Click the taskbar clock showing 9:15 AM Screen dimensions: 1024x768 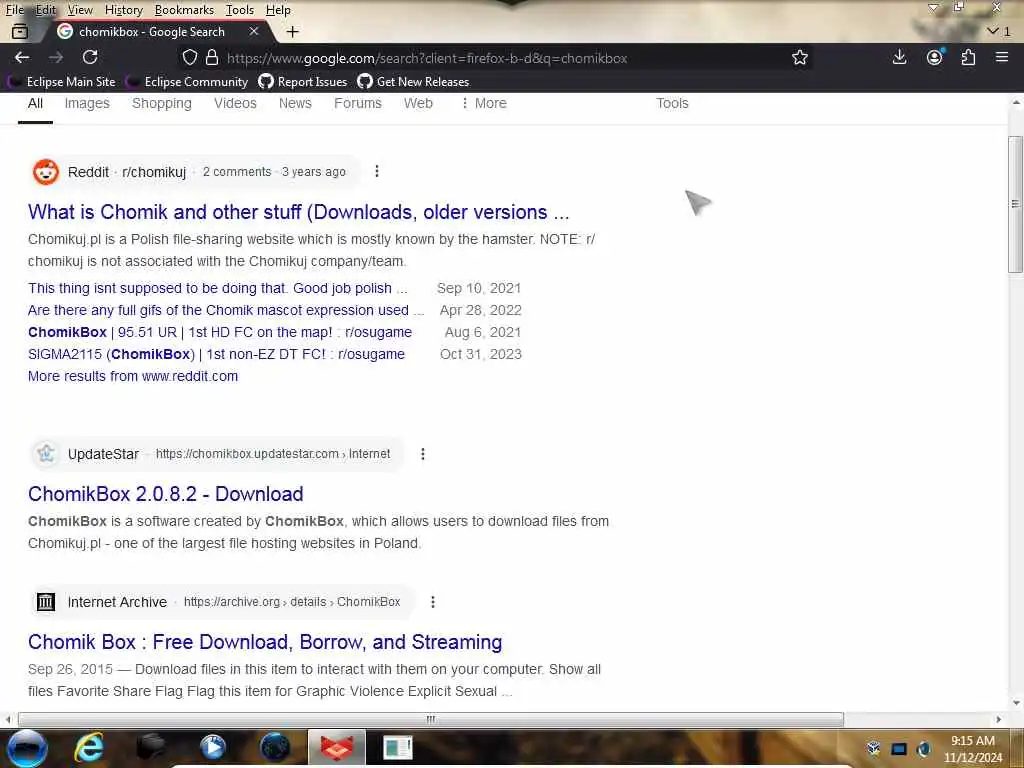point(972,749)
